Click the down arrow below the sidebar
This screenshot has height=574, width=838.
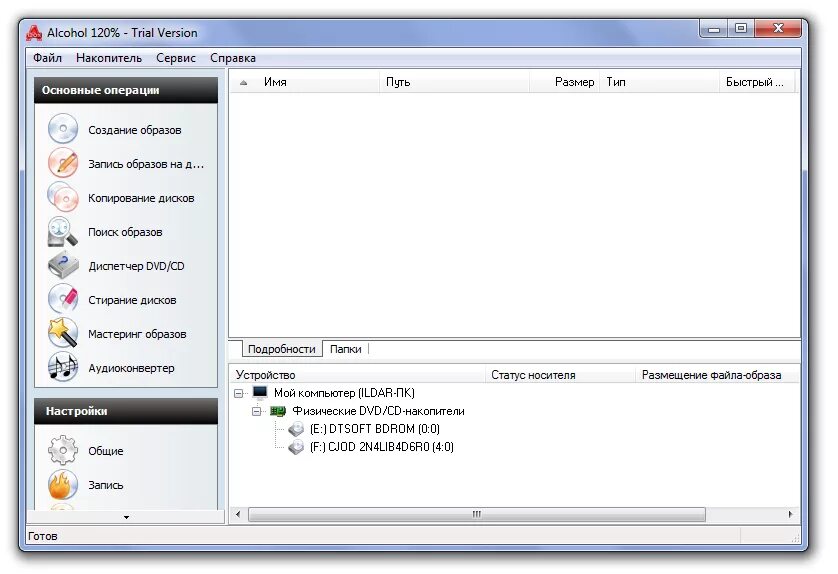pyautogui.click(x=126, y=517)
